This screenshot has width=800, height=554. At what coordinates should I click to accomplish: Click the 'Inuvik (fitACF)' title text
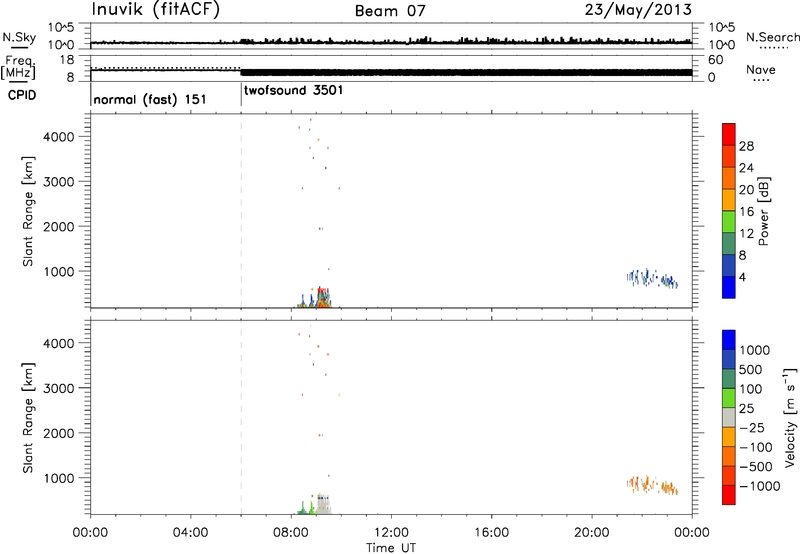[155, 9]
